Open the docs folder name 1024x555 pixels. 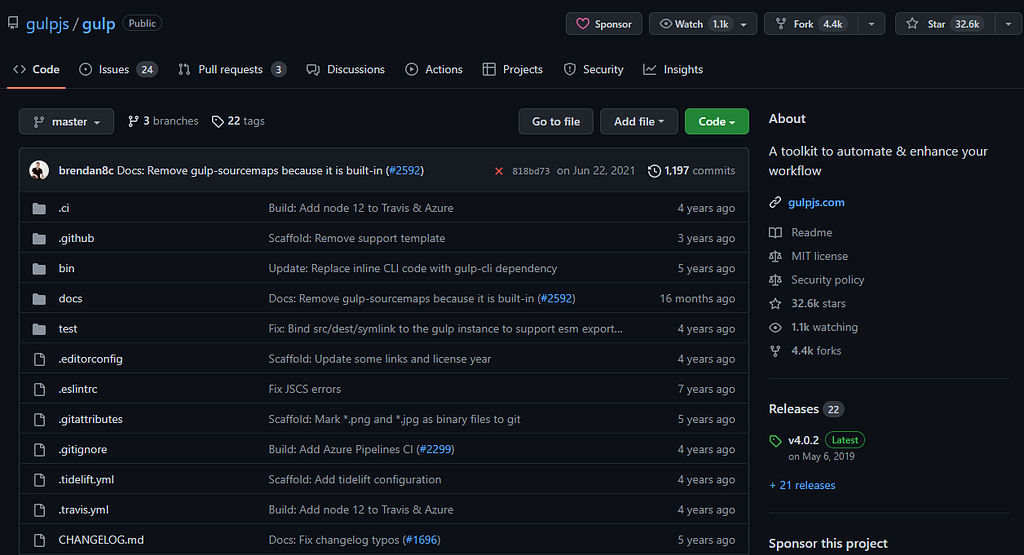[71, 298]
